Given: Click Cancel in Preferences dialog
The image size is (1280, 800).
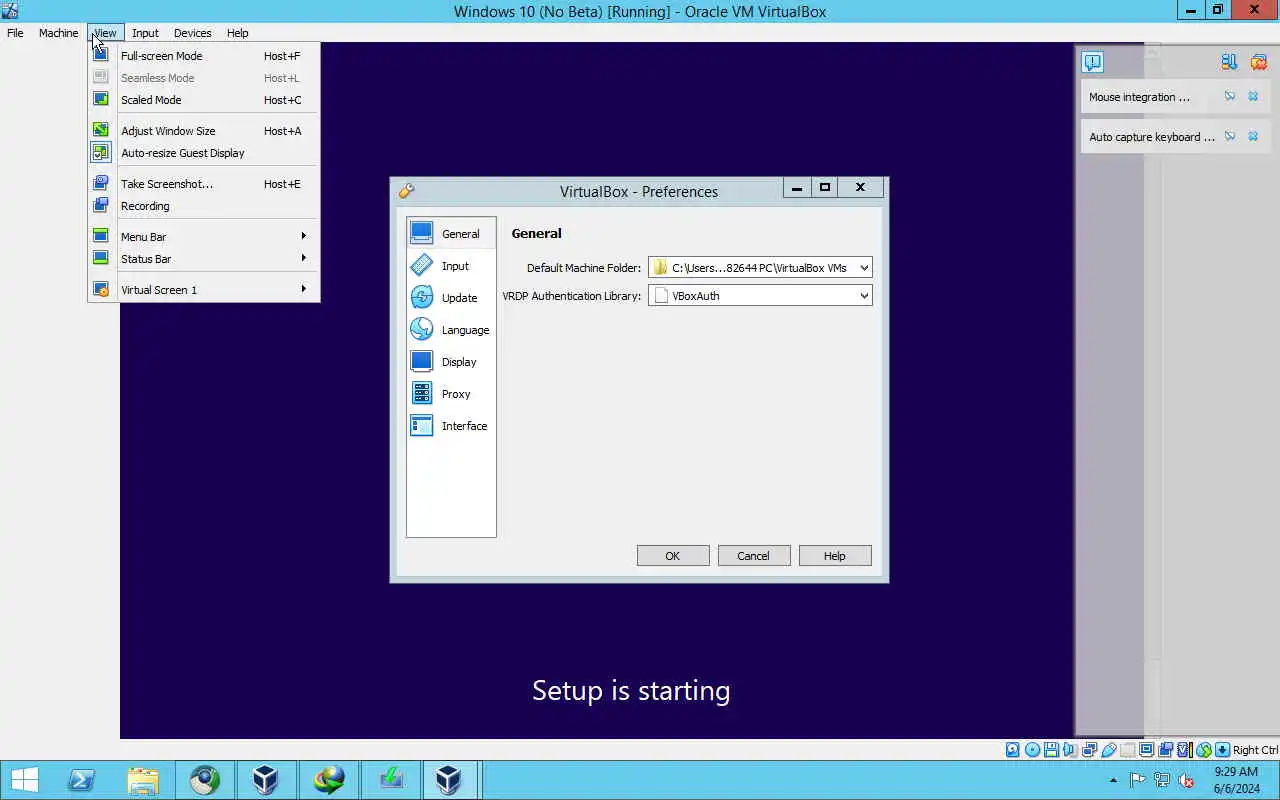Looking at the screenshot, I should [754, 556].
